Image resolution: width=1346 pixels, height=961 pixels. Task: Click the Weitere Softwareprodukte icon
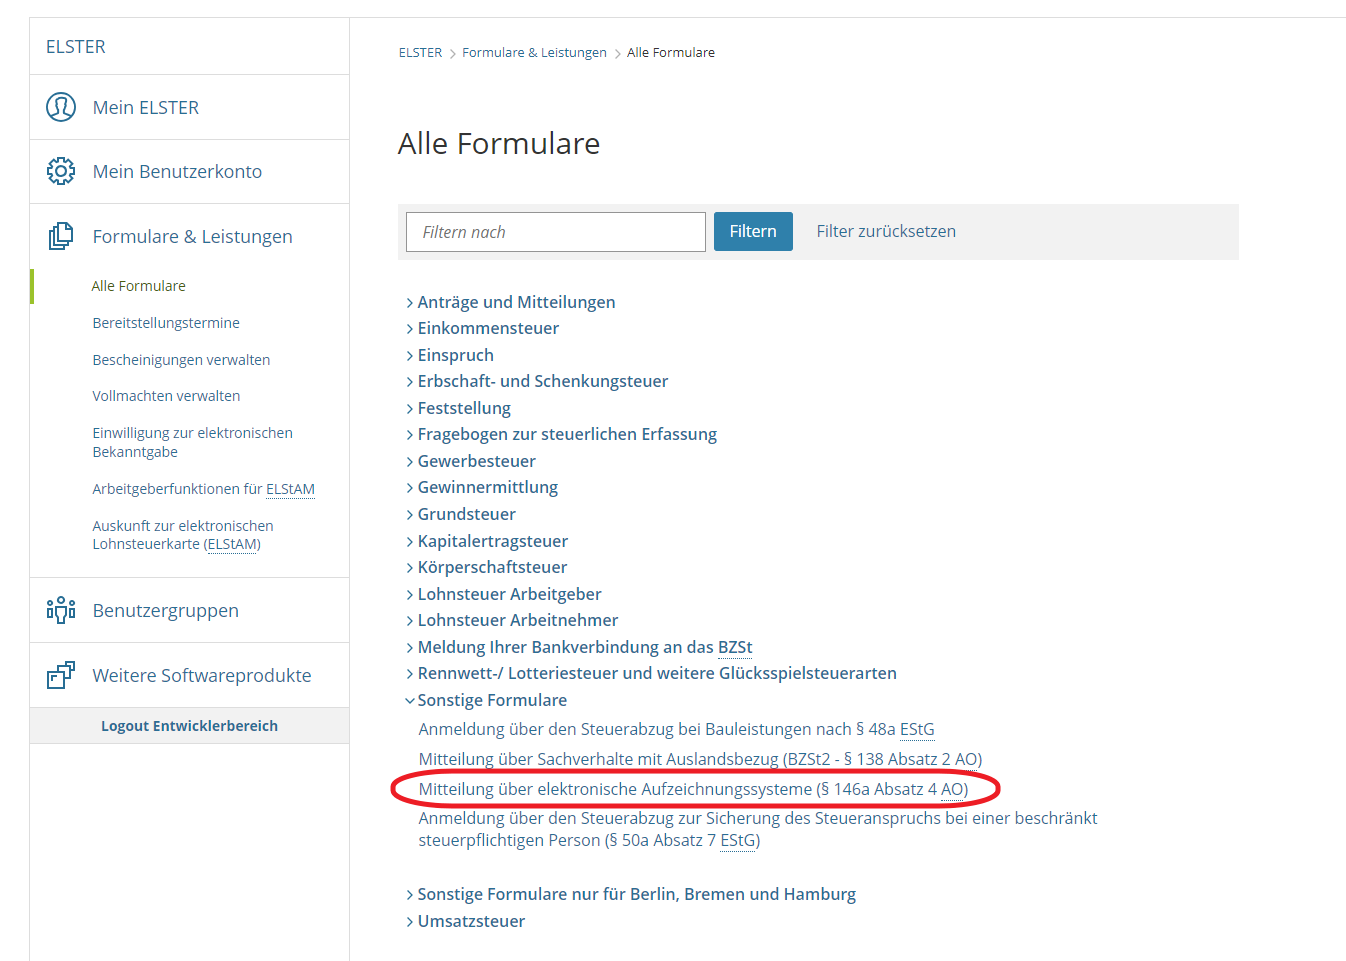pyautogui.click(x=61, y=675)
